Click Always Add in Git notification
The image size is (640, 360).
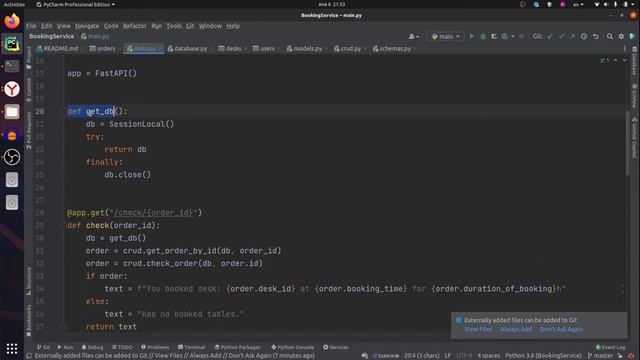516,329
